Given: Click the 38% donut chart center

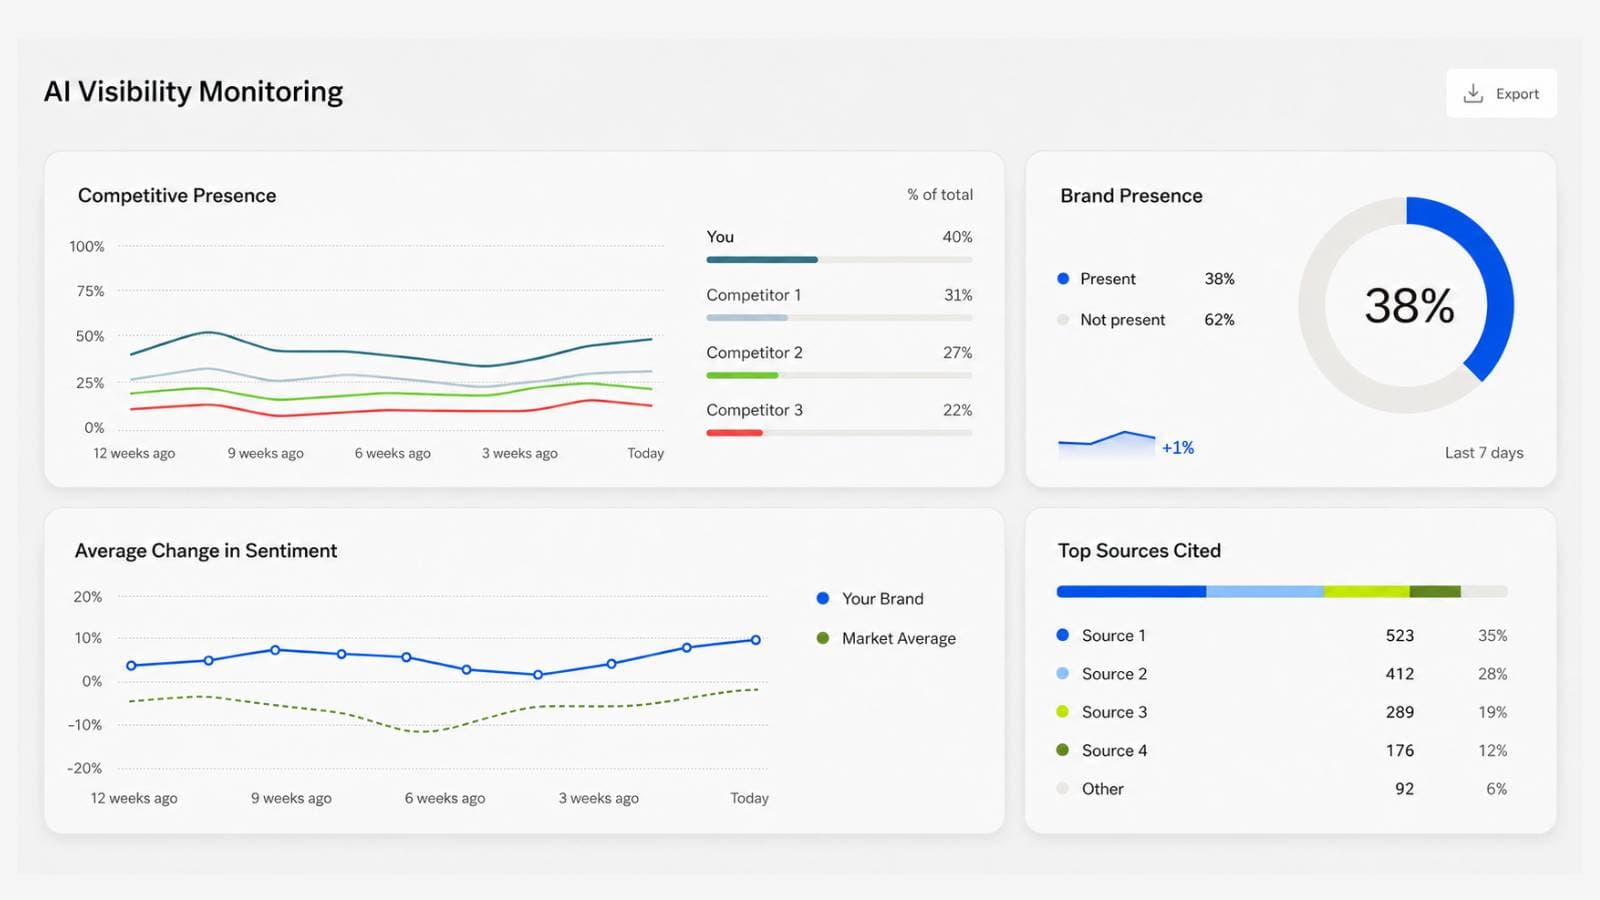Looking at the screenshot, I should click(x=1408, y=305).
